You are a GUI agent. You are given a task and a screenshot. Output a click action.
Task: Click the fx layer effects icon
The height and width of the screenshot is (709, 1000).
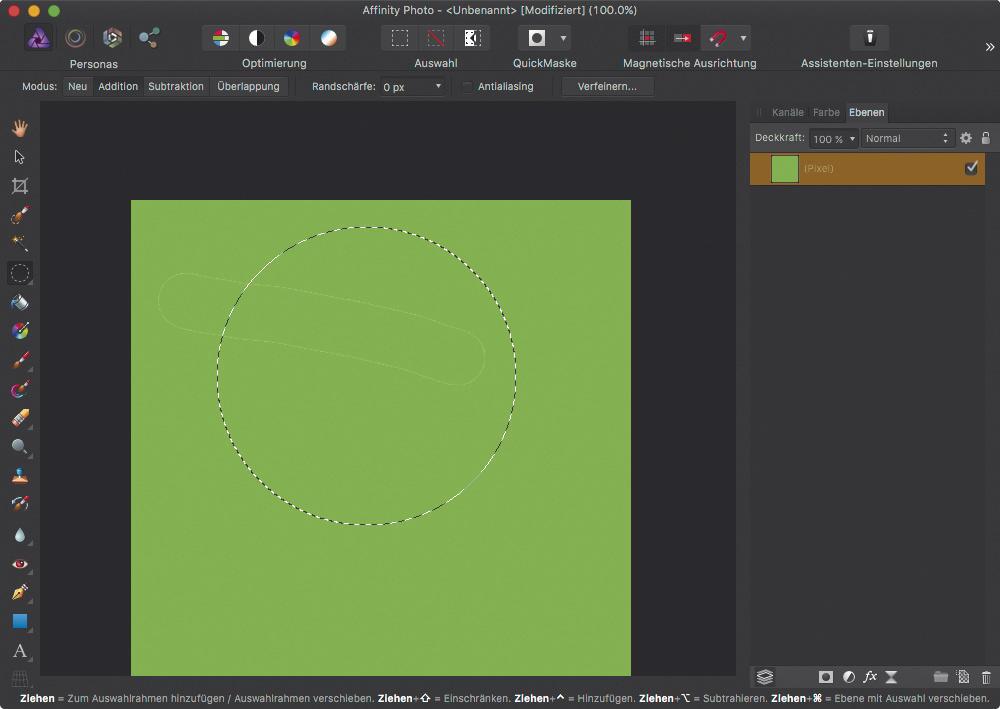tap(870, 677)
